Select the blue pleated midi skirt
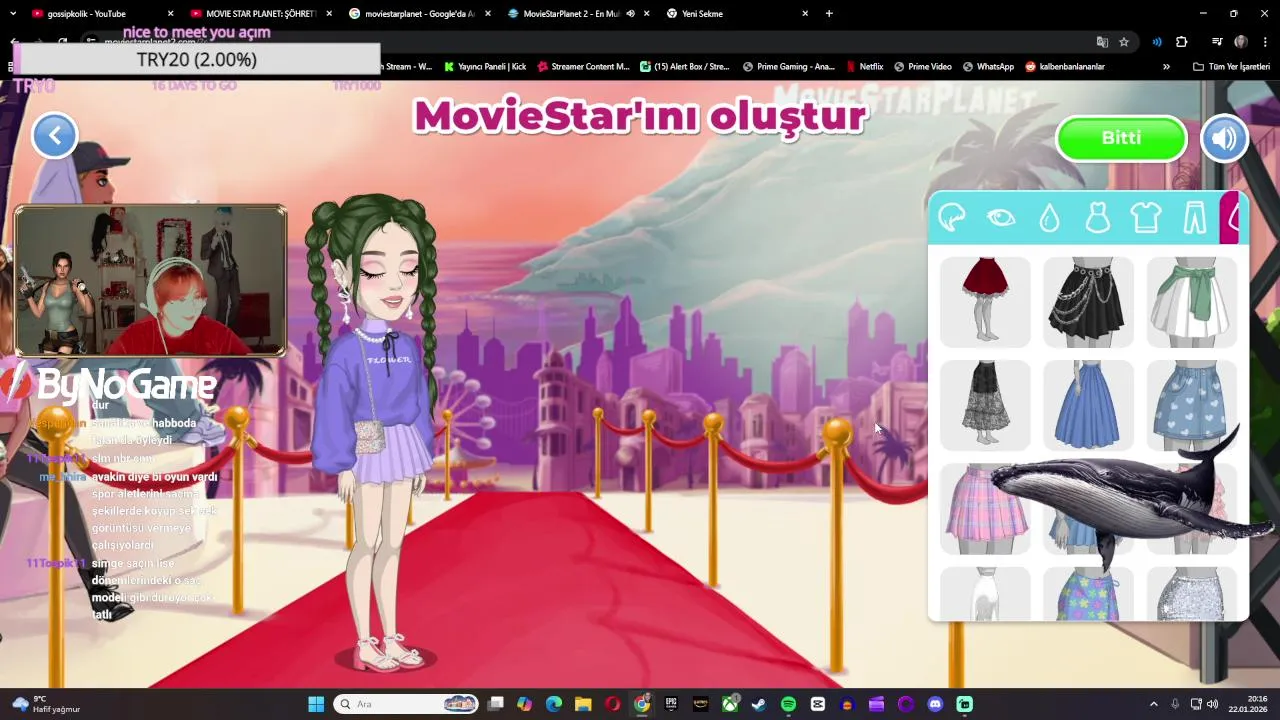The width and height of the screenshot is (1280, 720). [1088, 405]
